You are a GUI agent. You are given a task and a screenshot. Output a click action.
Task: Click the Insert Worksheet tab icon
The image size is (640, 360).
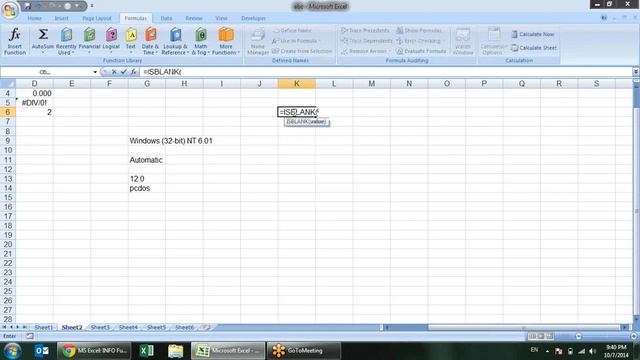coord(207,327)
